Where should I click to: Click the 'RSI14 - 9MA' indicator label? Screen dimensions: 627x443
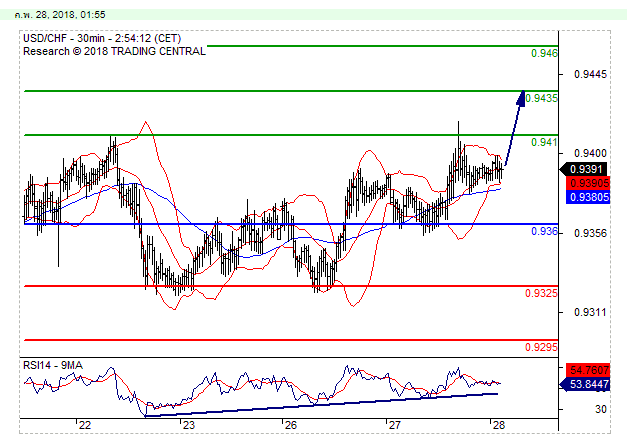(53, 365)
